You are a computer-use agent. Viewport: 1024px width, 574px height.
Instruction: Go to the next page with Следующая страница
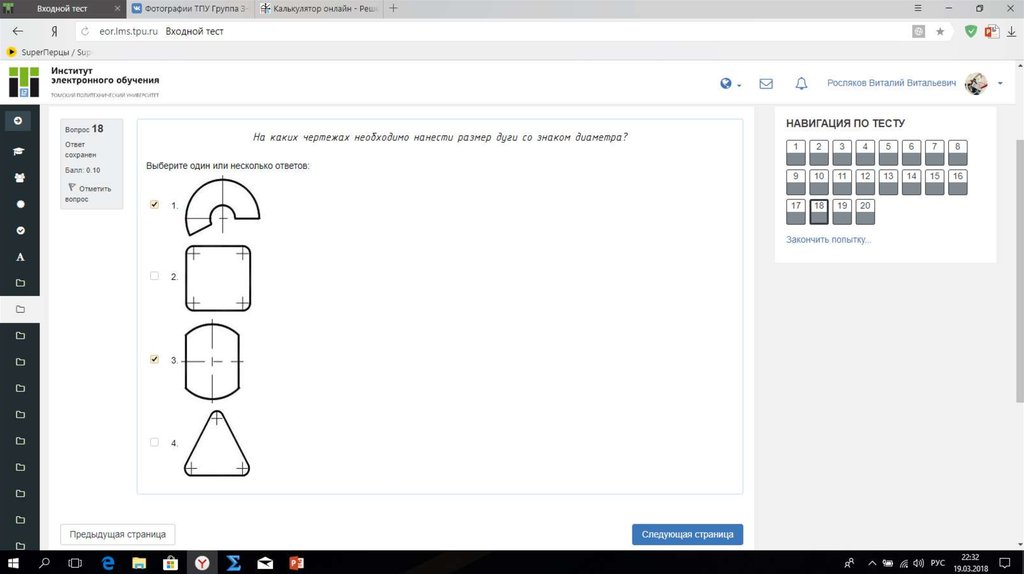687,534
